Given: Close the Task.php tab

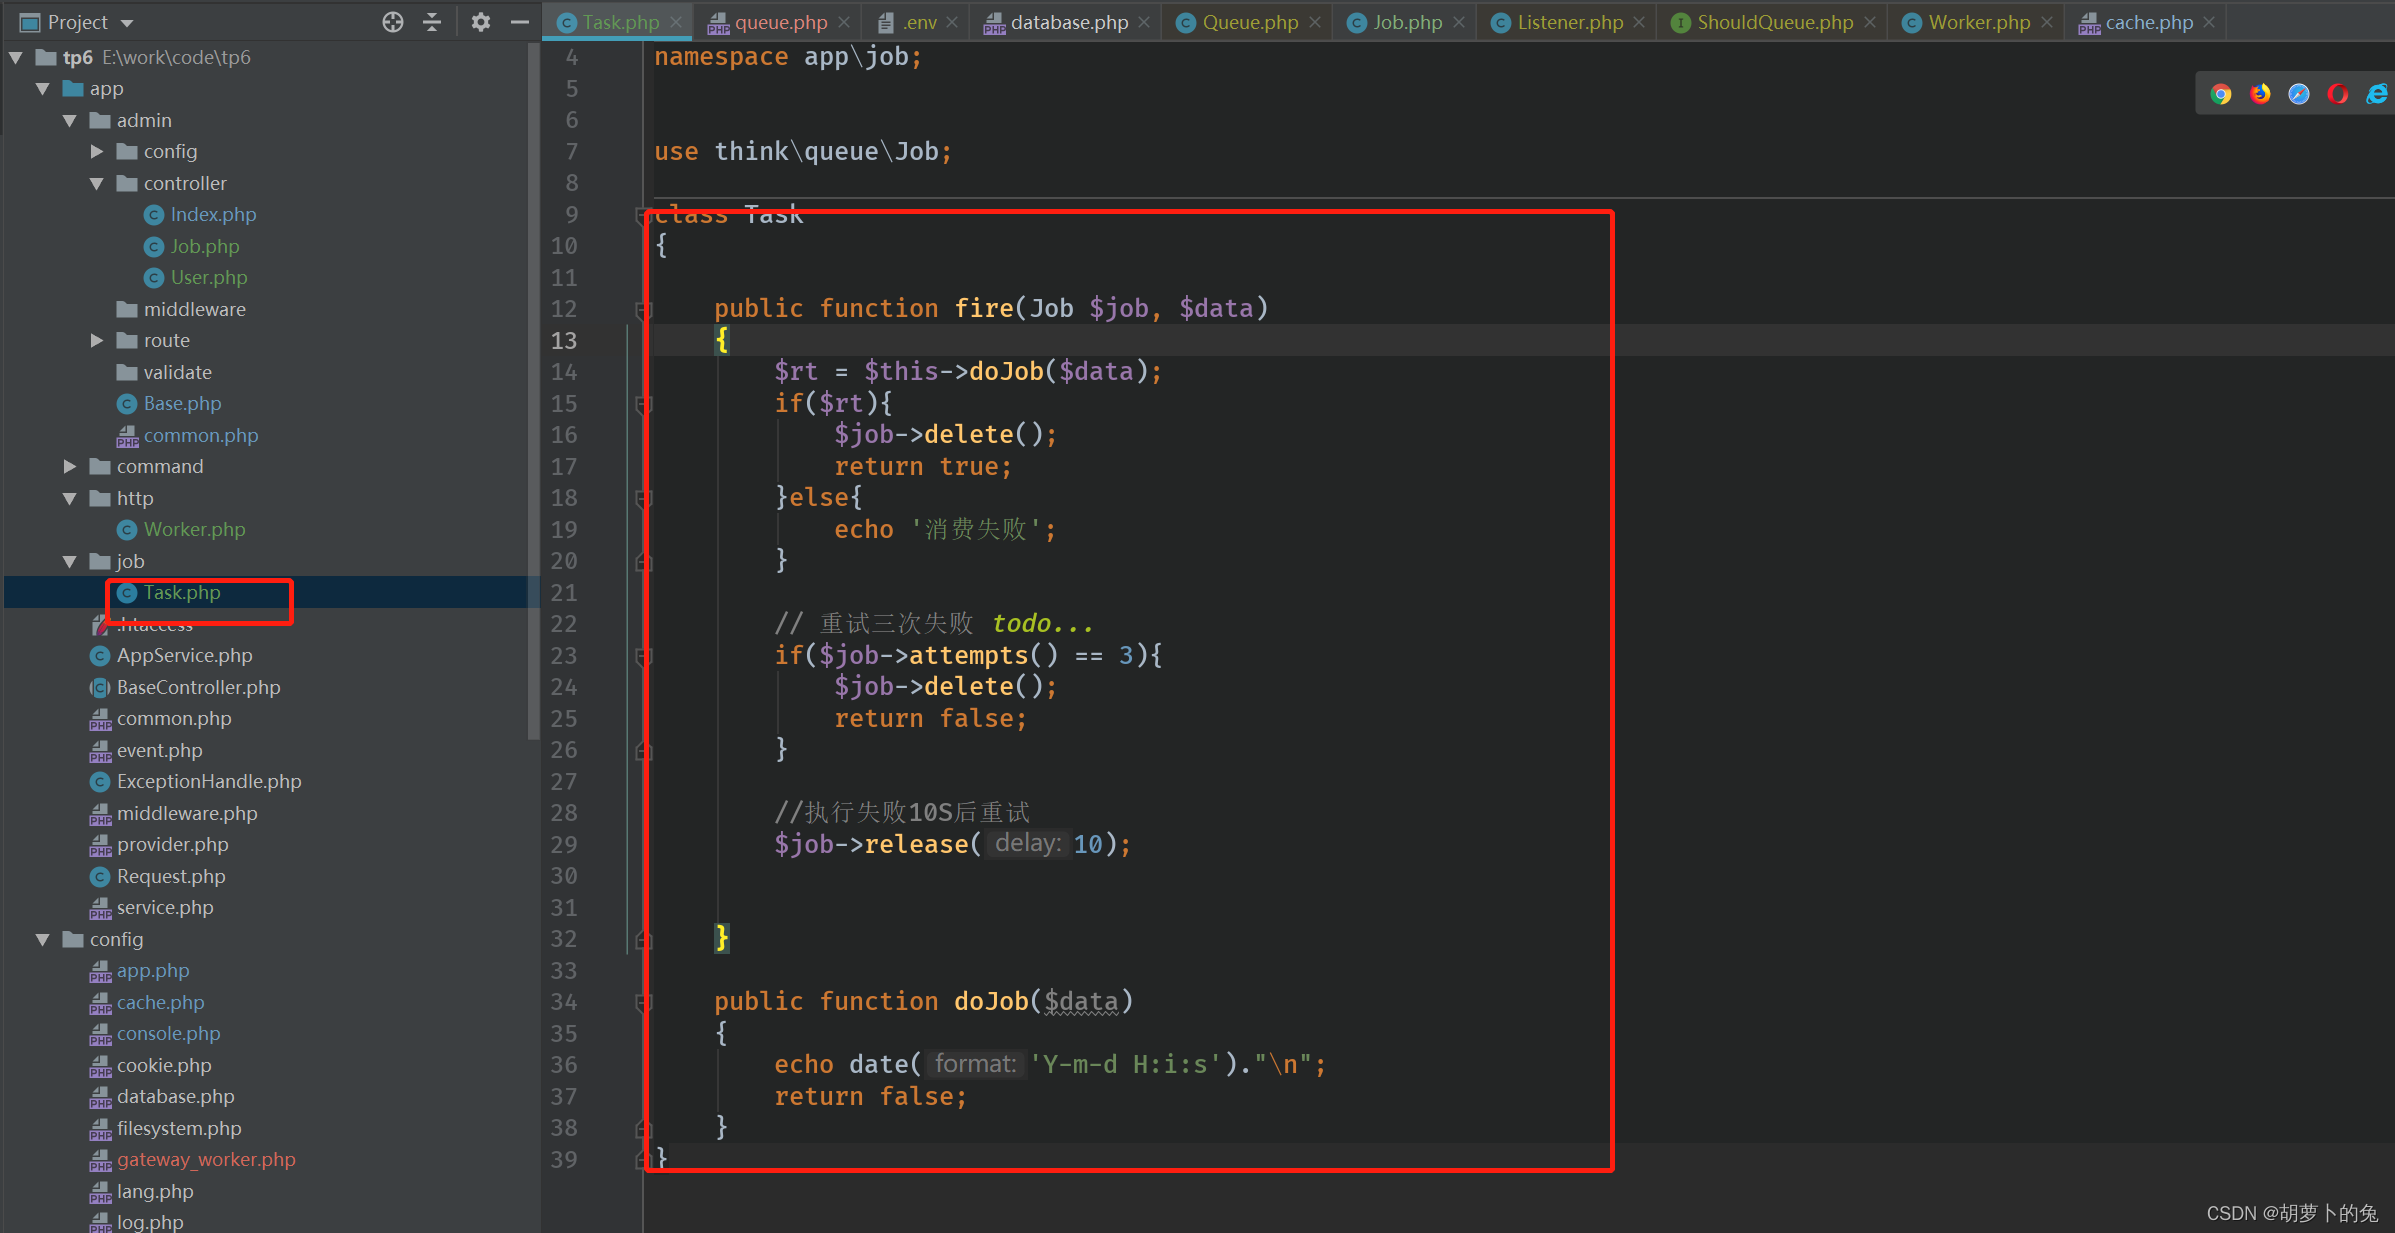Looking at the screenshot, I should (677, 22).
